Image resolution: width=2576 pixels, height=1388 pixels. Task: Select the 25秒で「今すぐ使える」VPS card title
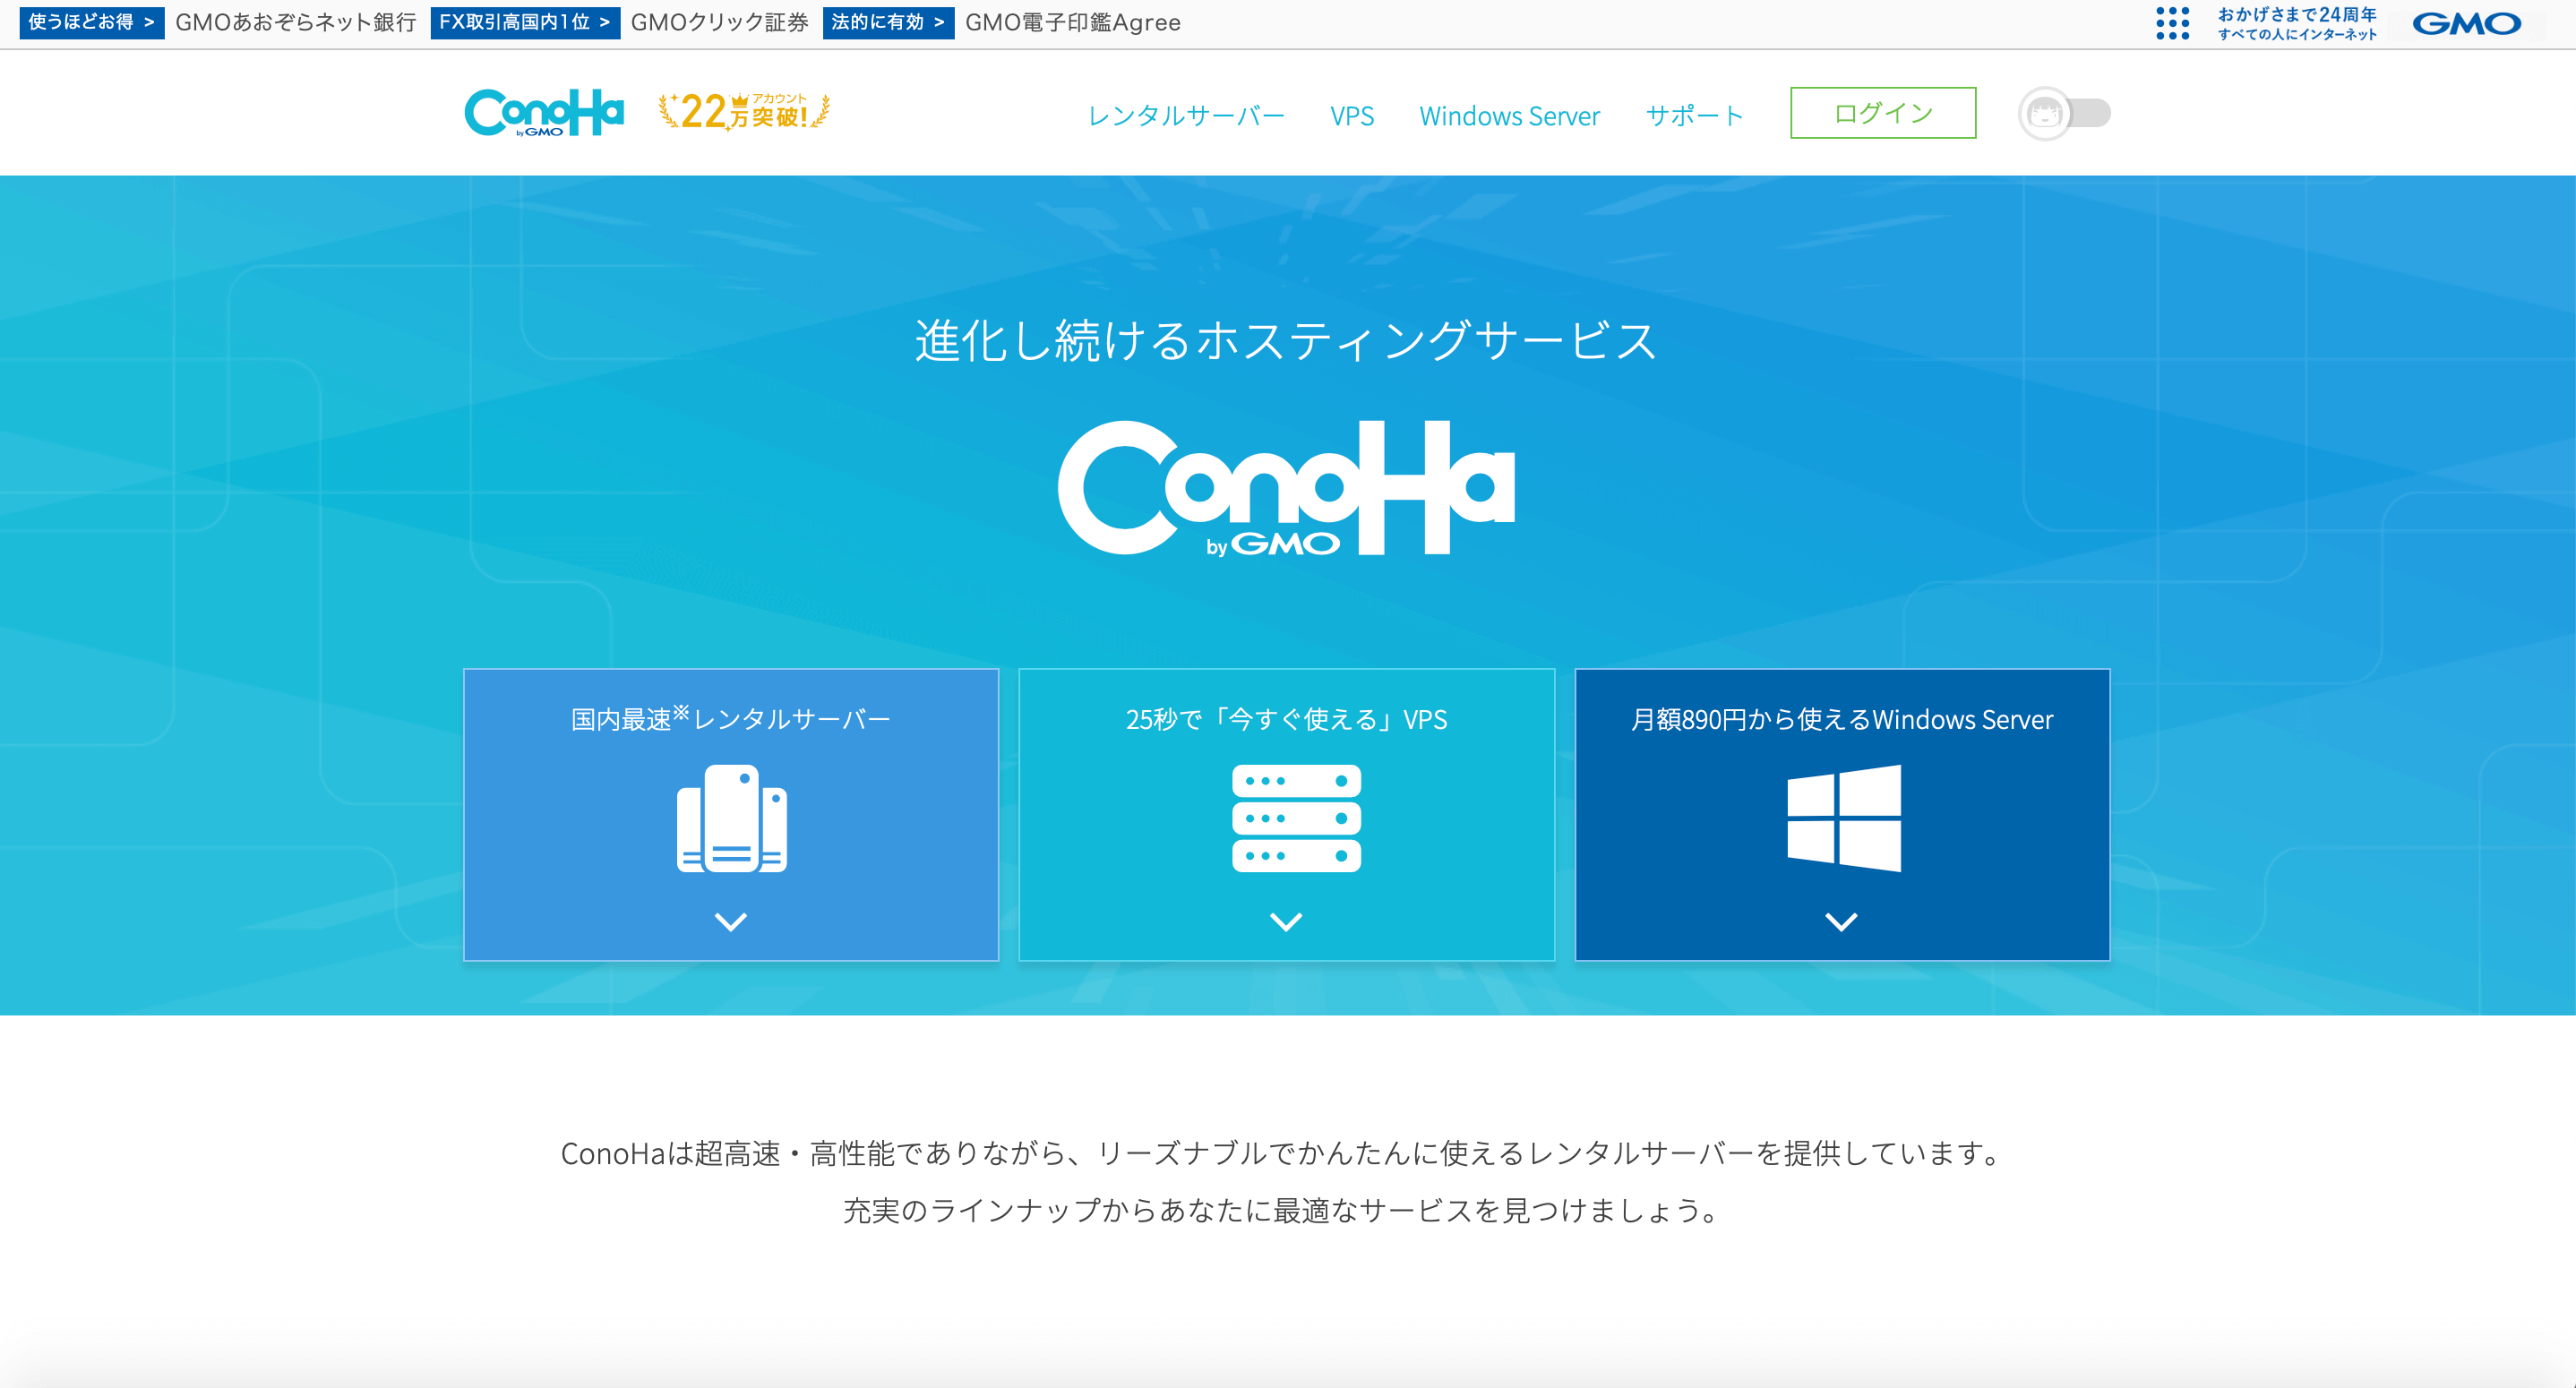[1286, 719]
